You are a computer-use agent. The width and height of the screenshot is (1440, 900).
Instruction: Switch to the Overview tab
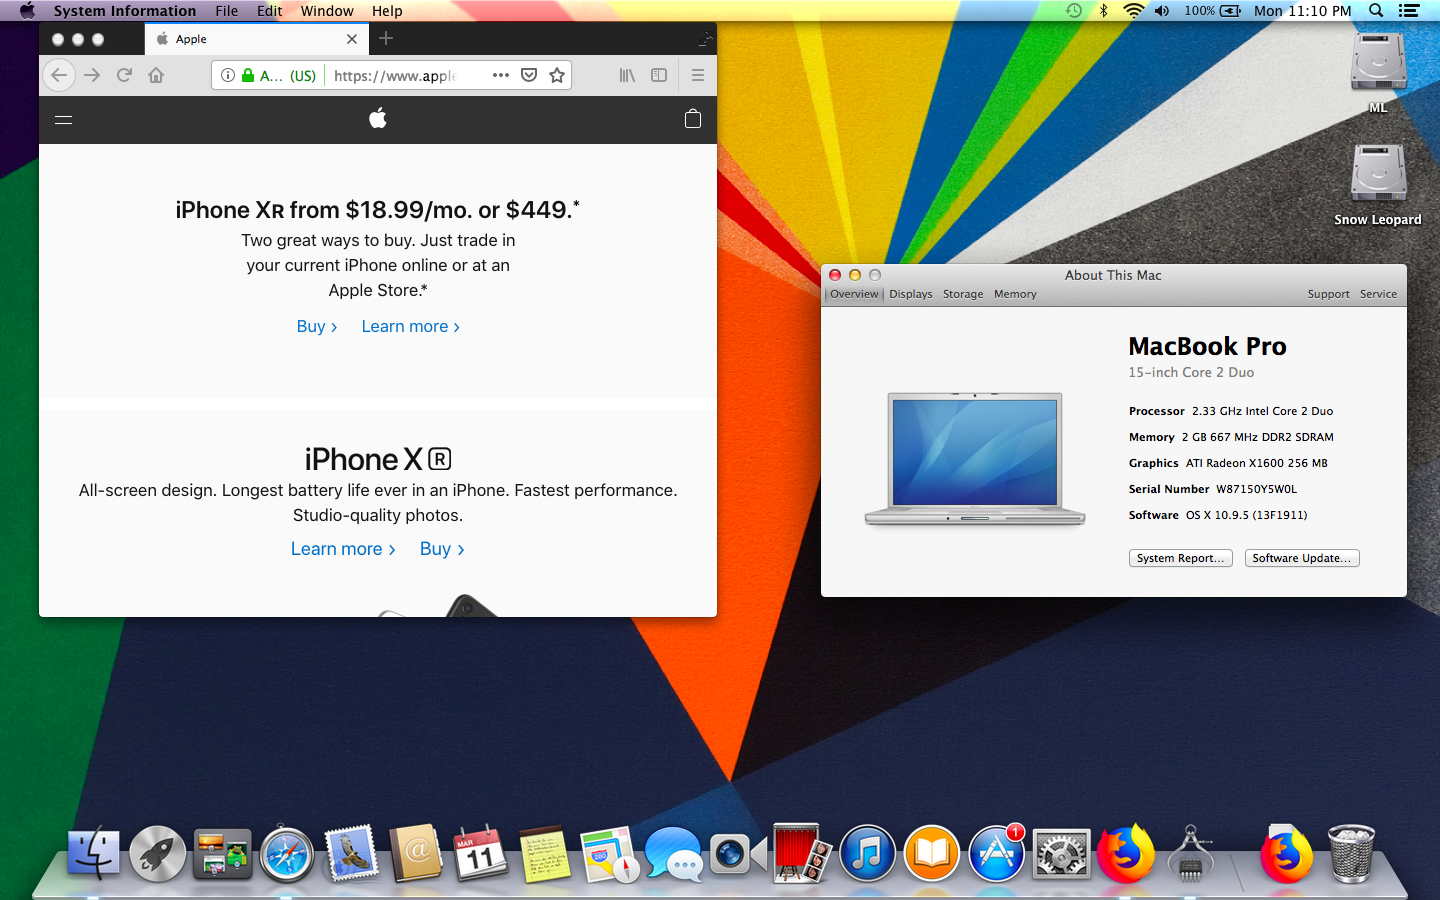point(854,294)
